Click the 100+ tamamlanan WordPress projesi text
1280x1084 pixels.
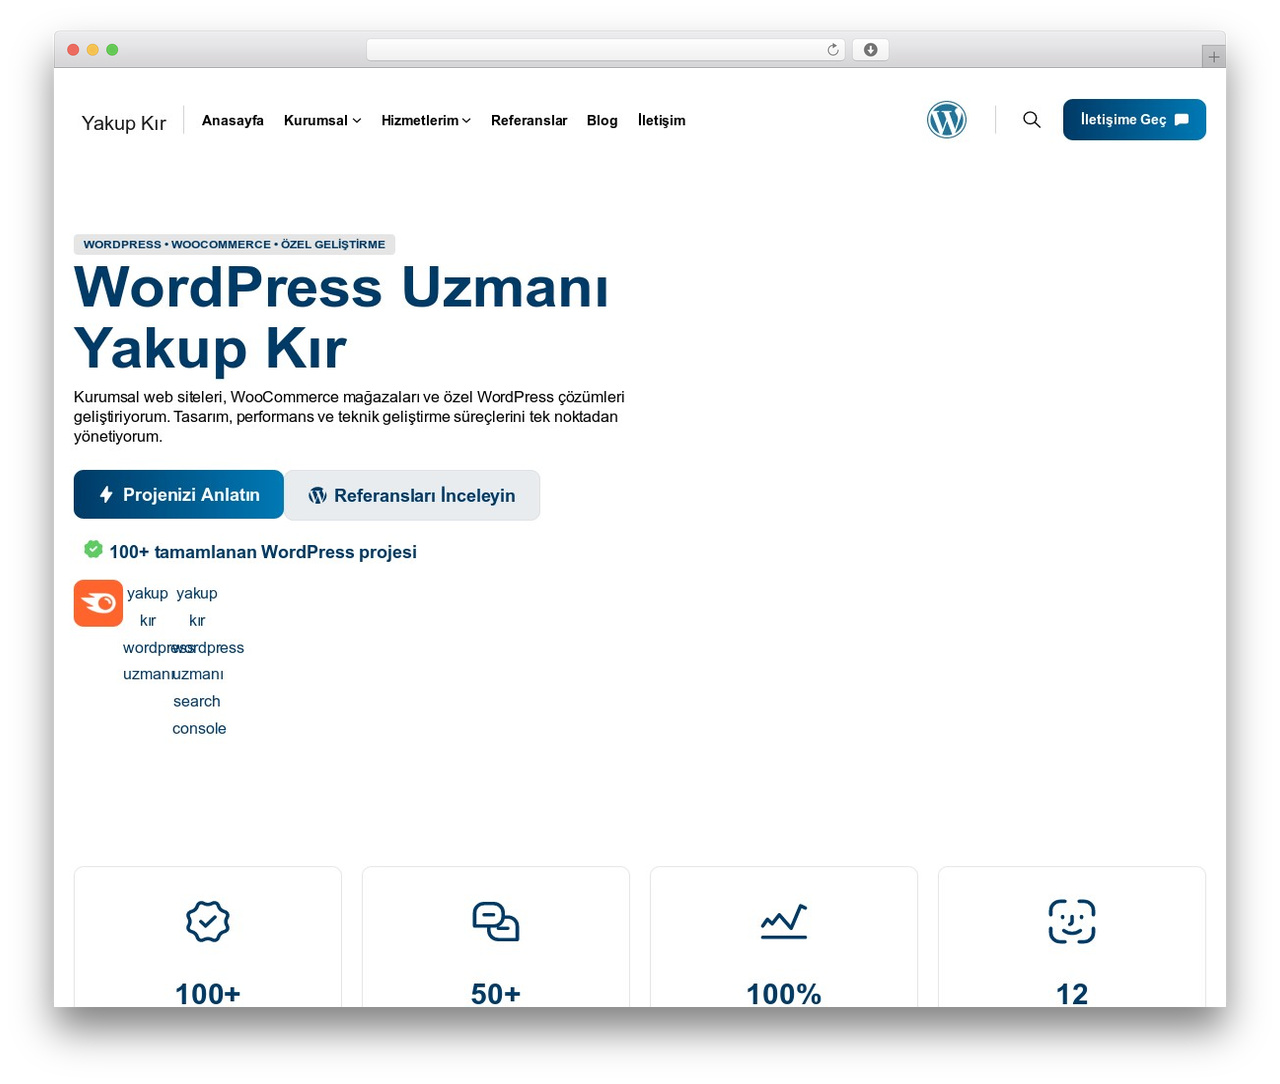click(x=263, y=552)
